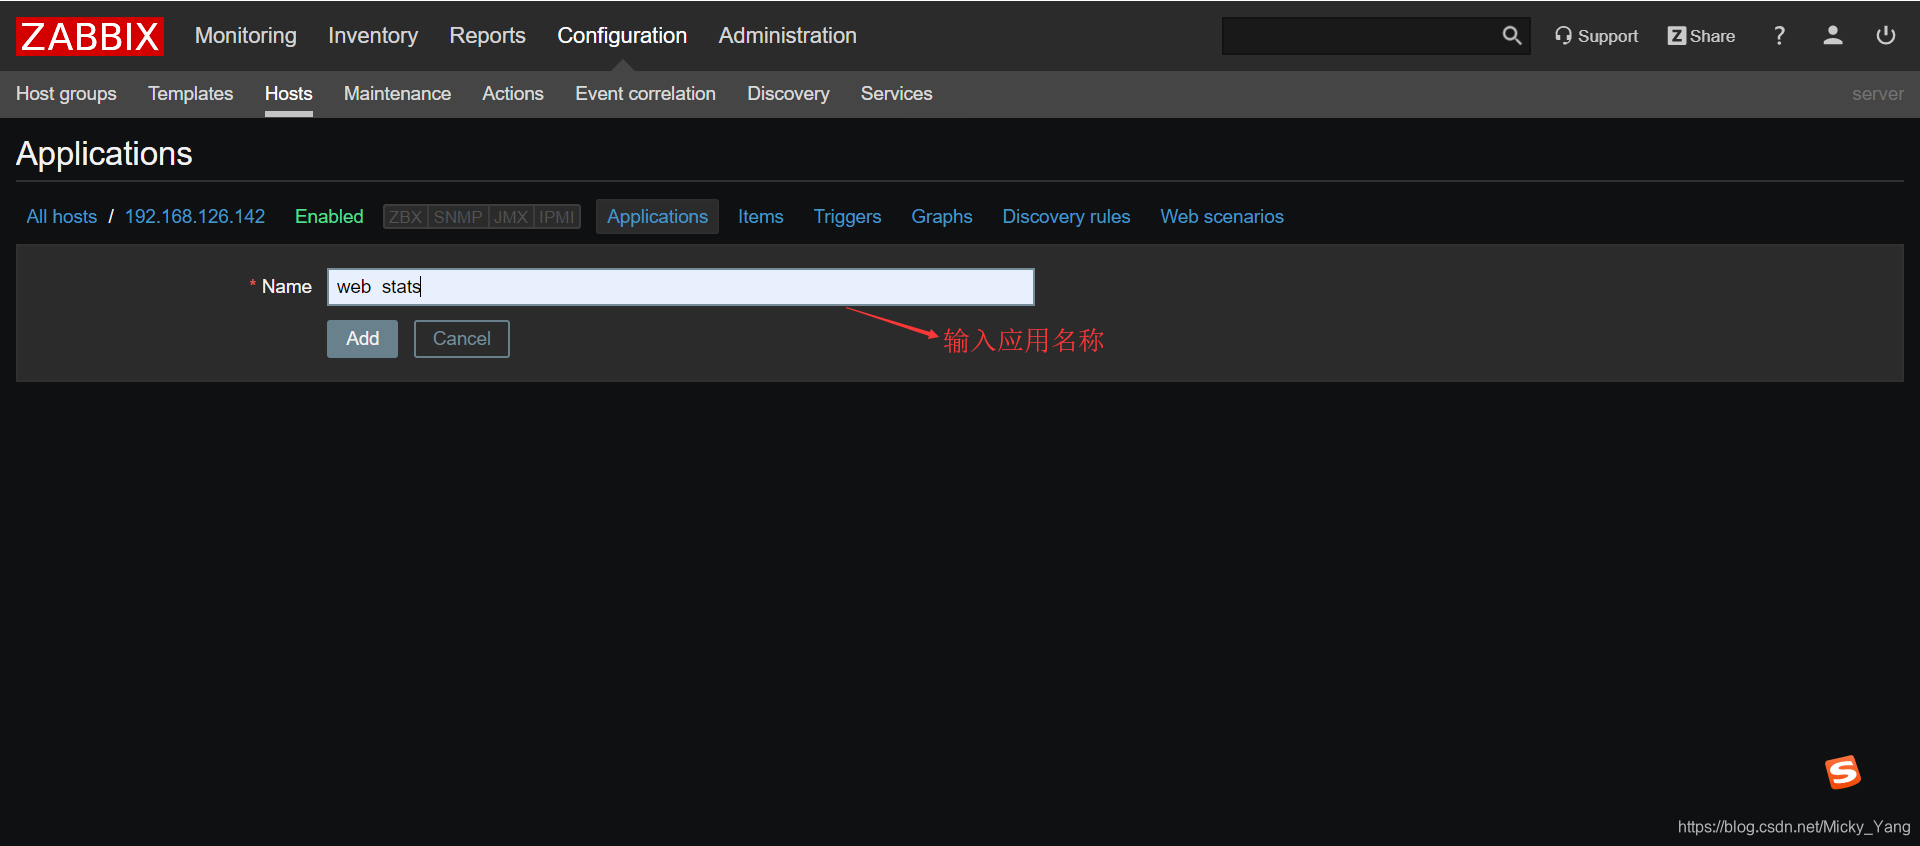
Task: Open the help question mark icon
Action: point(1779,36)
